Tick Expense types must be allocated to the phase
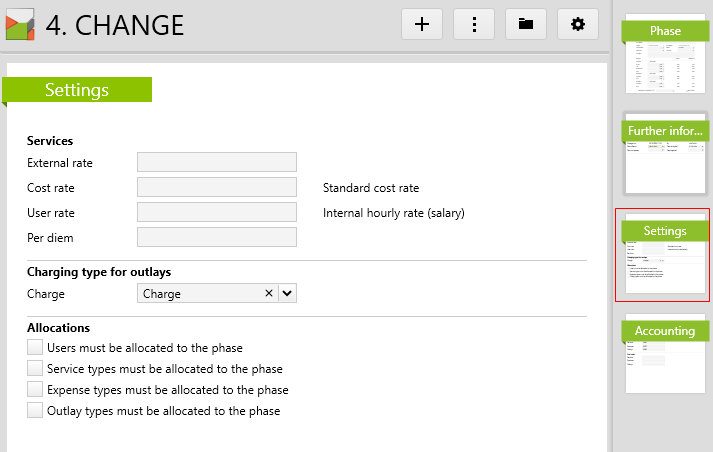This screenshot has width=713, height=452. 36,390
